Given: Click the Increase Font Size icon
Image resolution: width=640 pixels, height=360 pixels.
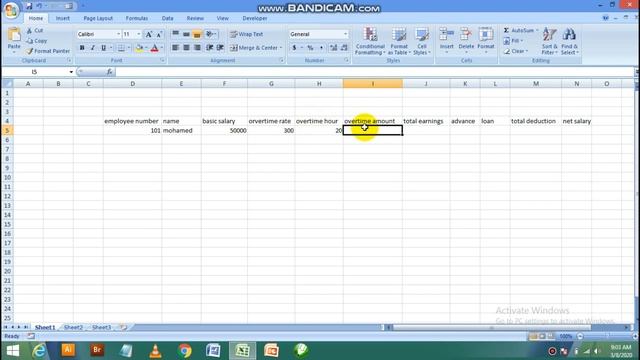Looking at the screenshot, I should pyautogui.click(x=149, y=34).
